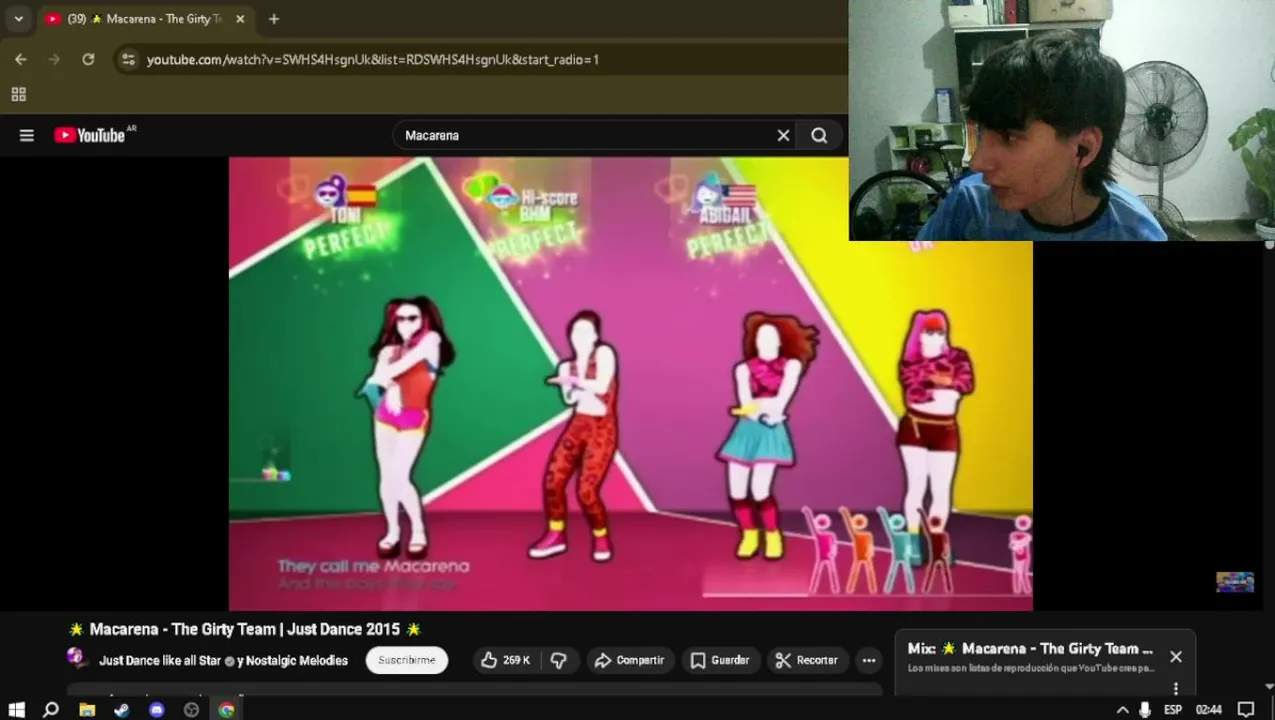
Task: Open the tab search dropdown arrow
Action: [18, 19]
